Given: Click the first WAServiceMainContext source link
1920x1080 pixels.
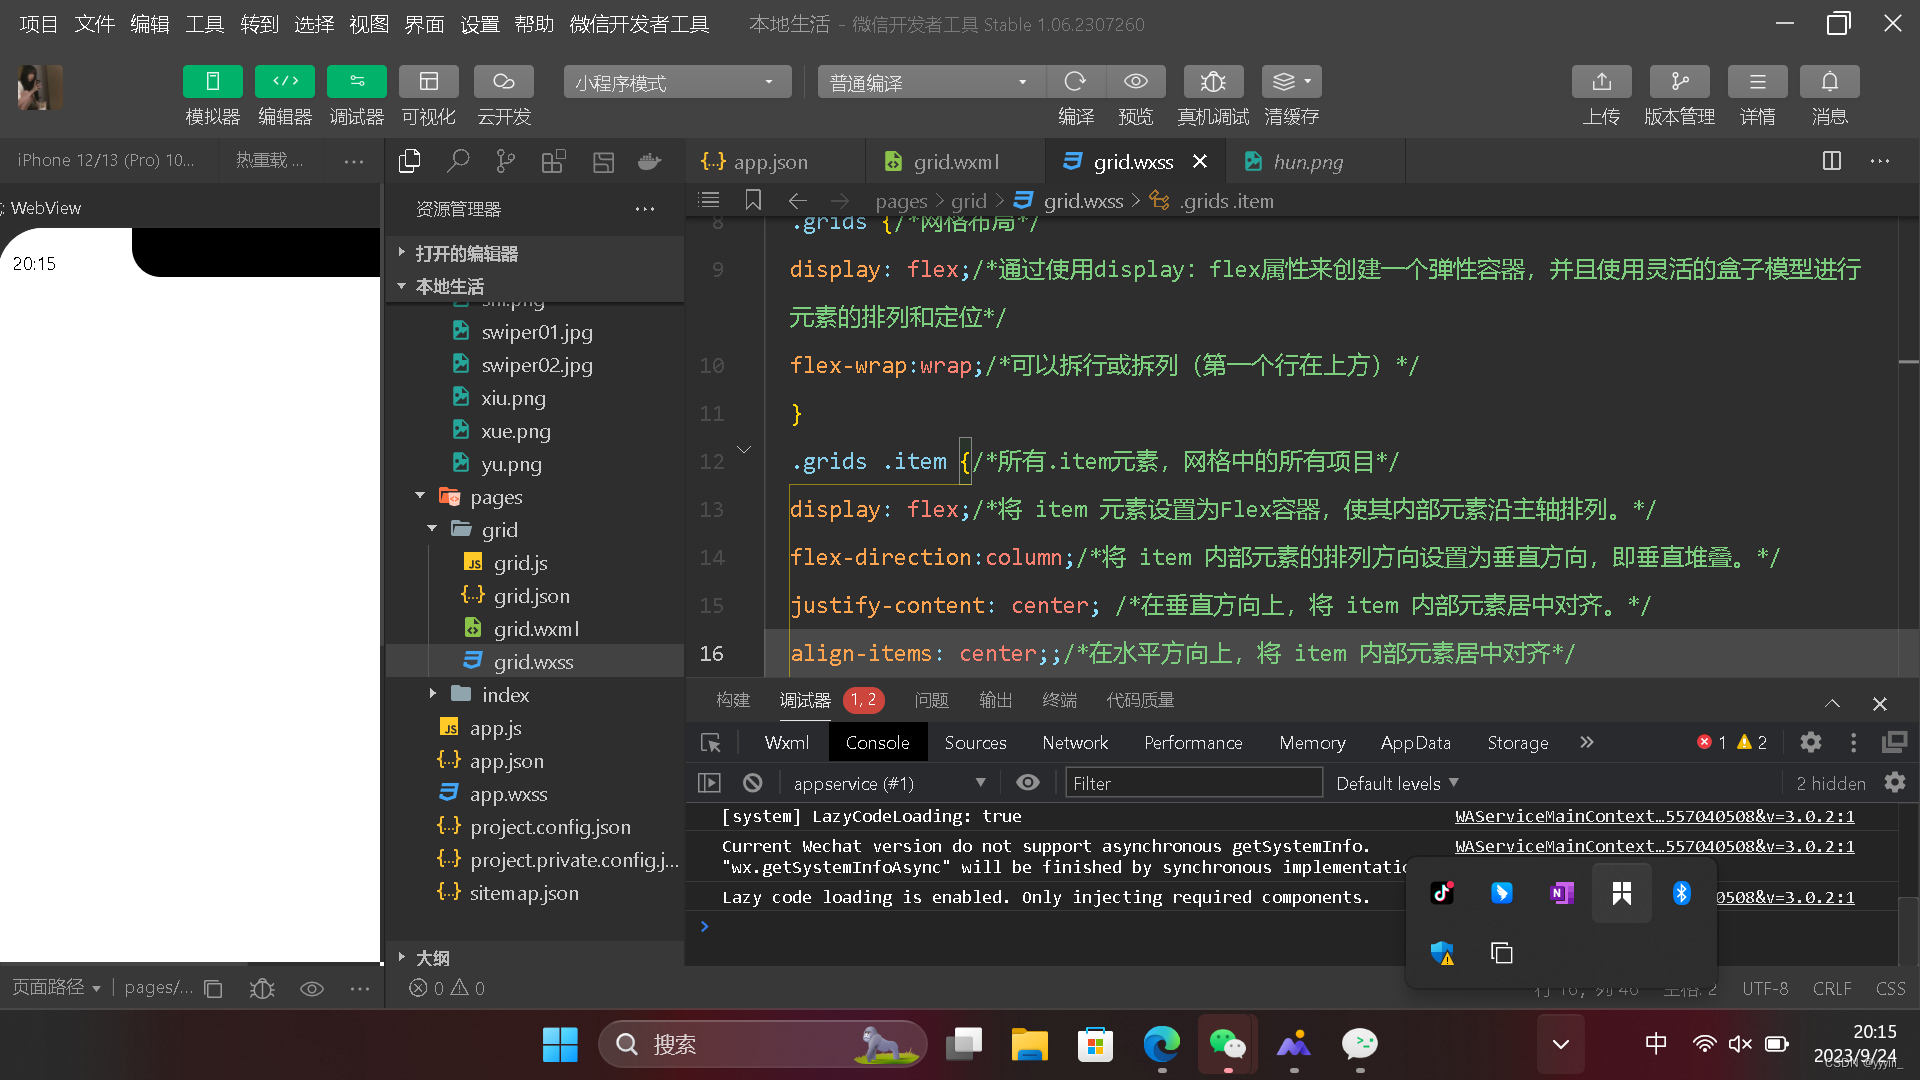Looking at the screenshot, I should (x=1654, y=816).
